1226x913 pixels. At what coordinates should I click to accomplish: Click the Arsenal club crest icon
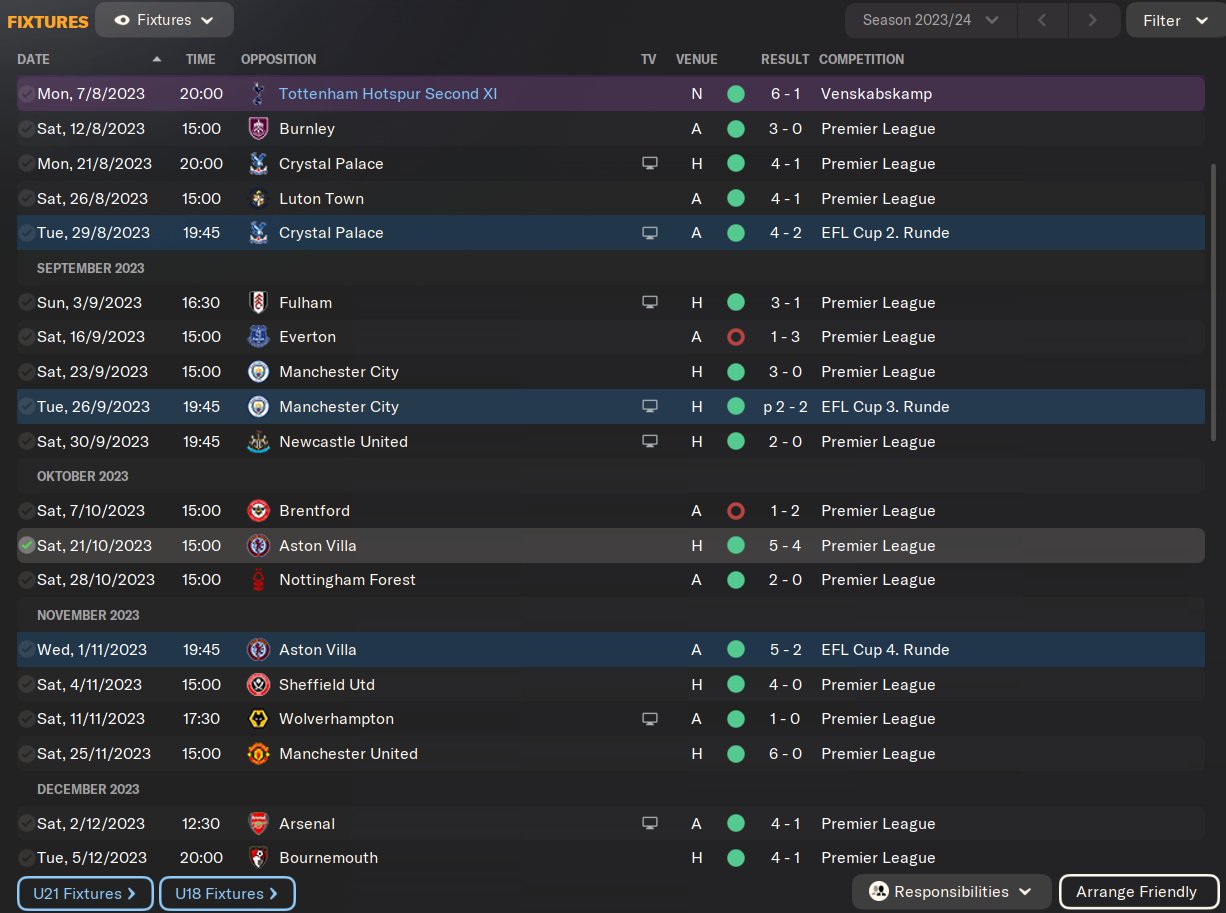pyautogui.click(x=258, y=824)
